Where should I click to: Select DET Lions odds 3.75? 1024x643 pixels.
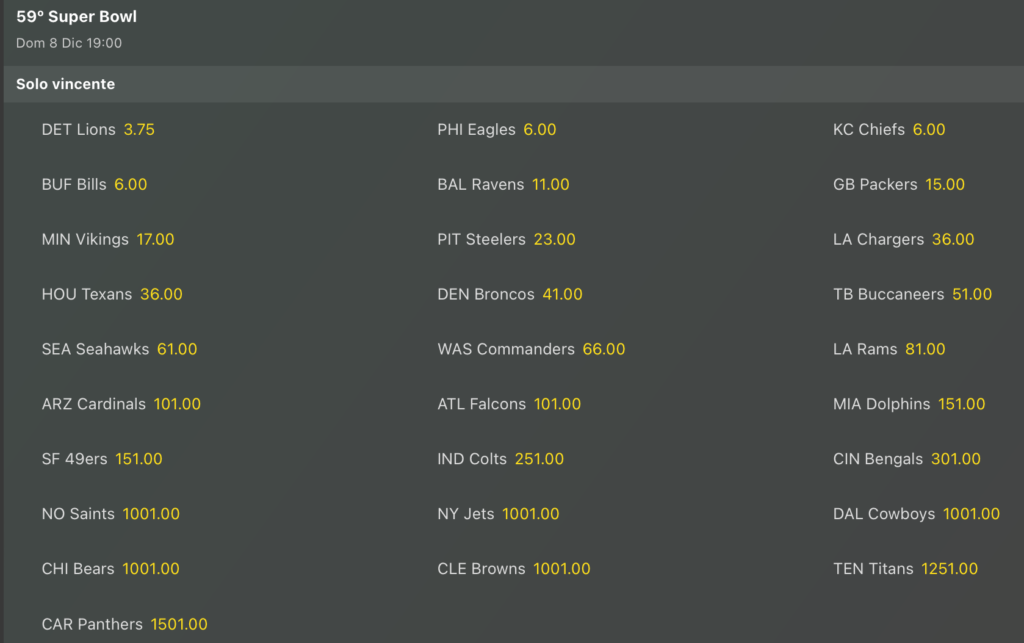(139, 130)
